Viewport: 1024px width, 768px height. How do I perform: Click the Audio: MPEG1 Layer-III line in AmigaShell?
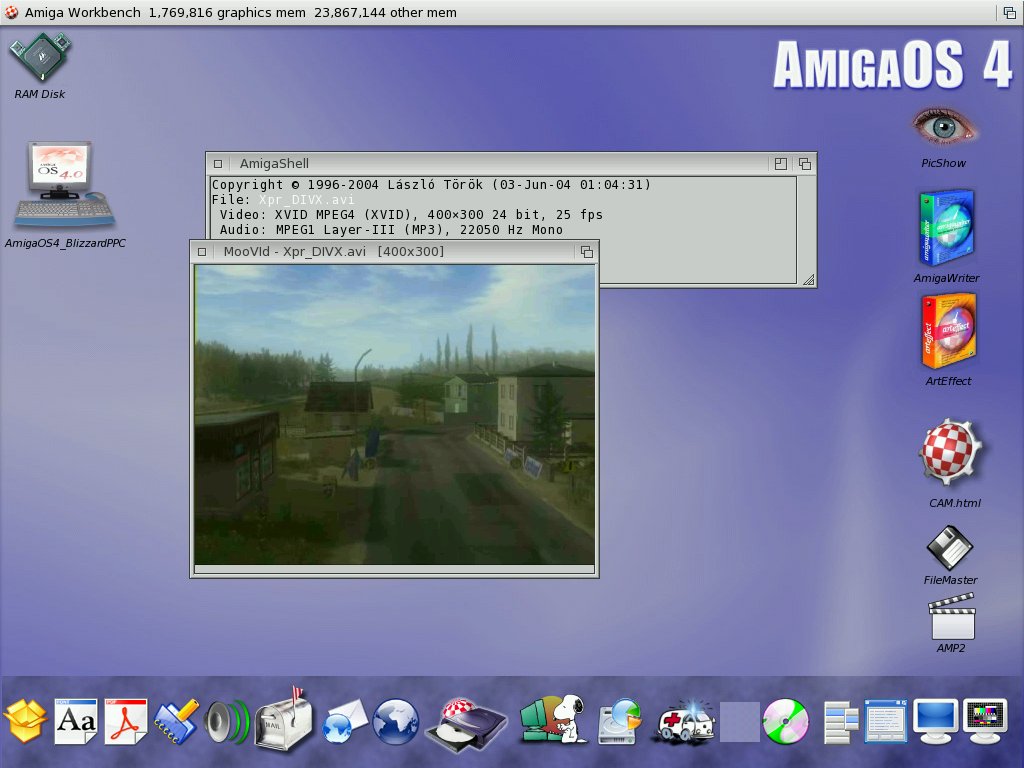tap(391, 230)
